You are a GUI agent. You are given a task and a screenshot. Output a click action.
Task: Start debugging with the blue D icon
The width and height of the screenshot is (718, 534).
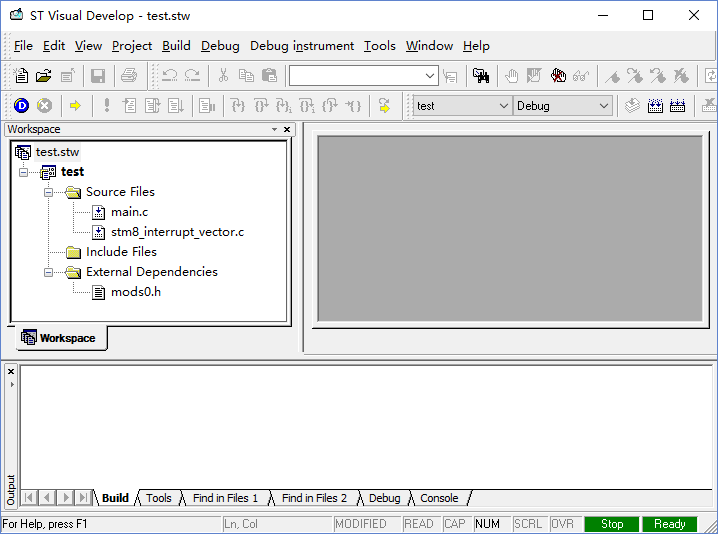[21, 106]
